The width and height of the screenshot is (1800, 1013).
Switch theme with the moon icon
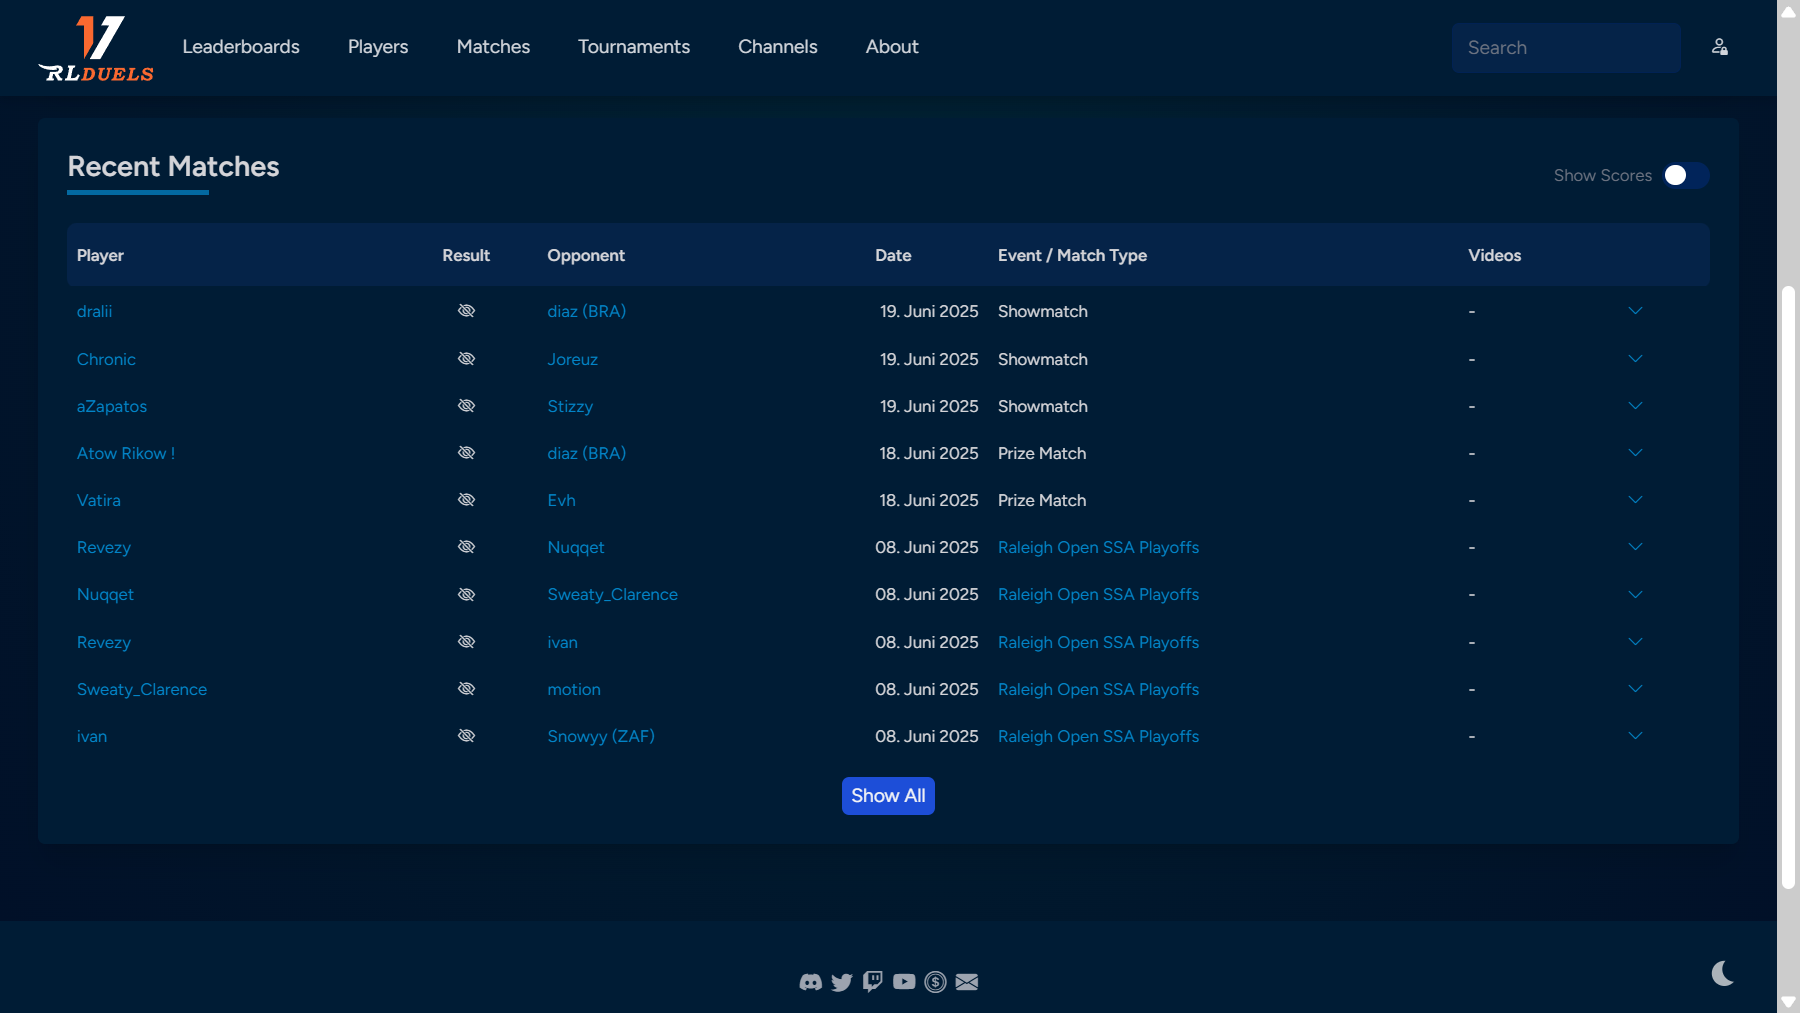point(1722,973)
